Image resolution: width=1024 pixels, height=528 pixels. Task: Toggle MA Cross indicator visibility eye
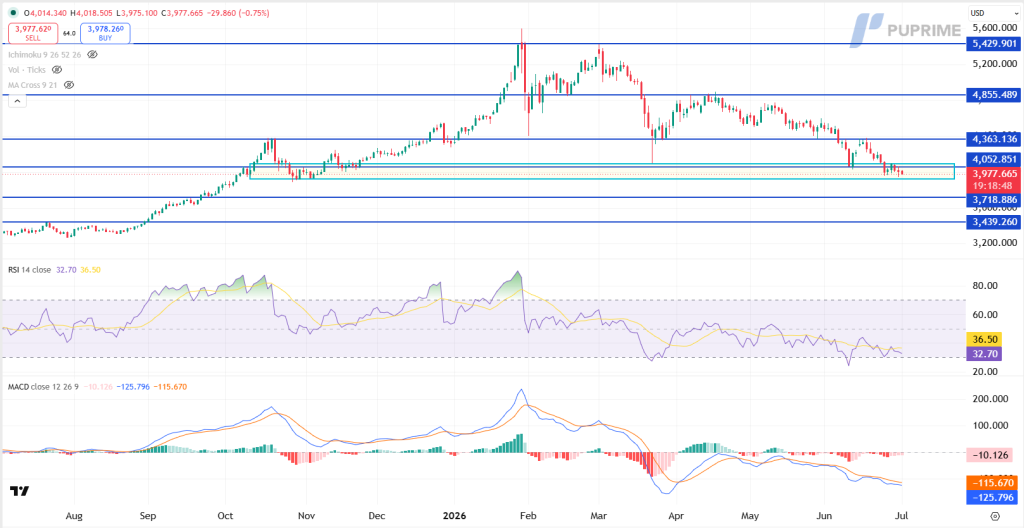click(x=69, y=85)
